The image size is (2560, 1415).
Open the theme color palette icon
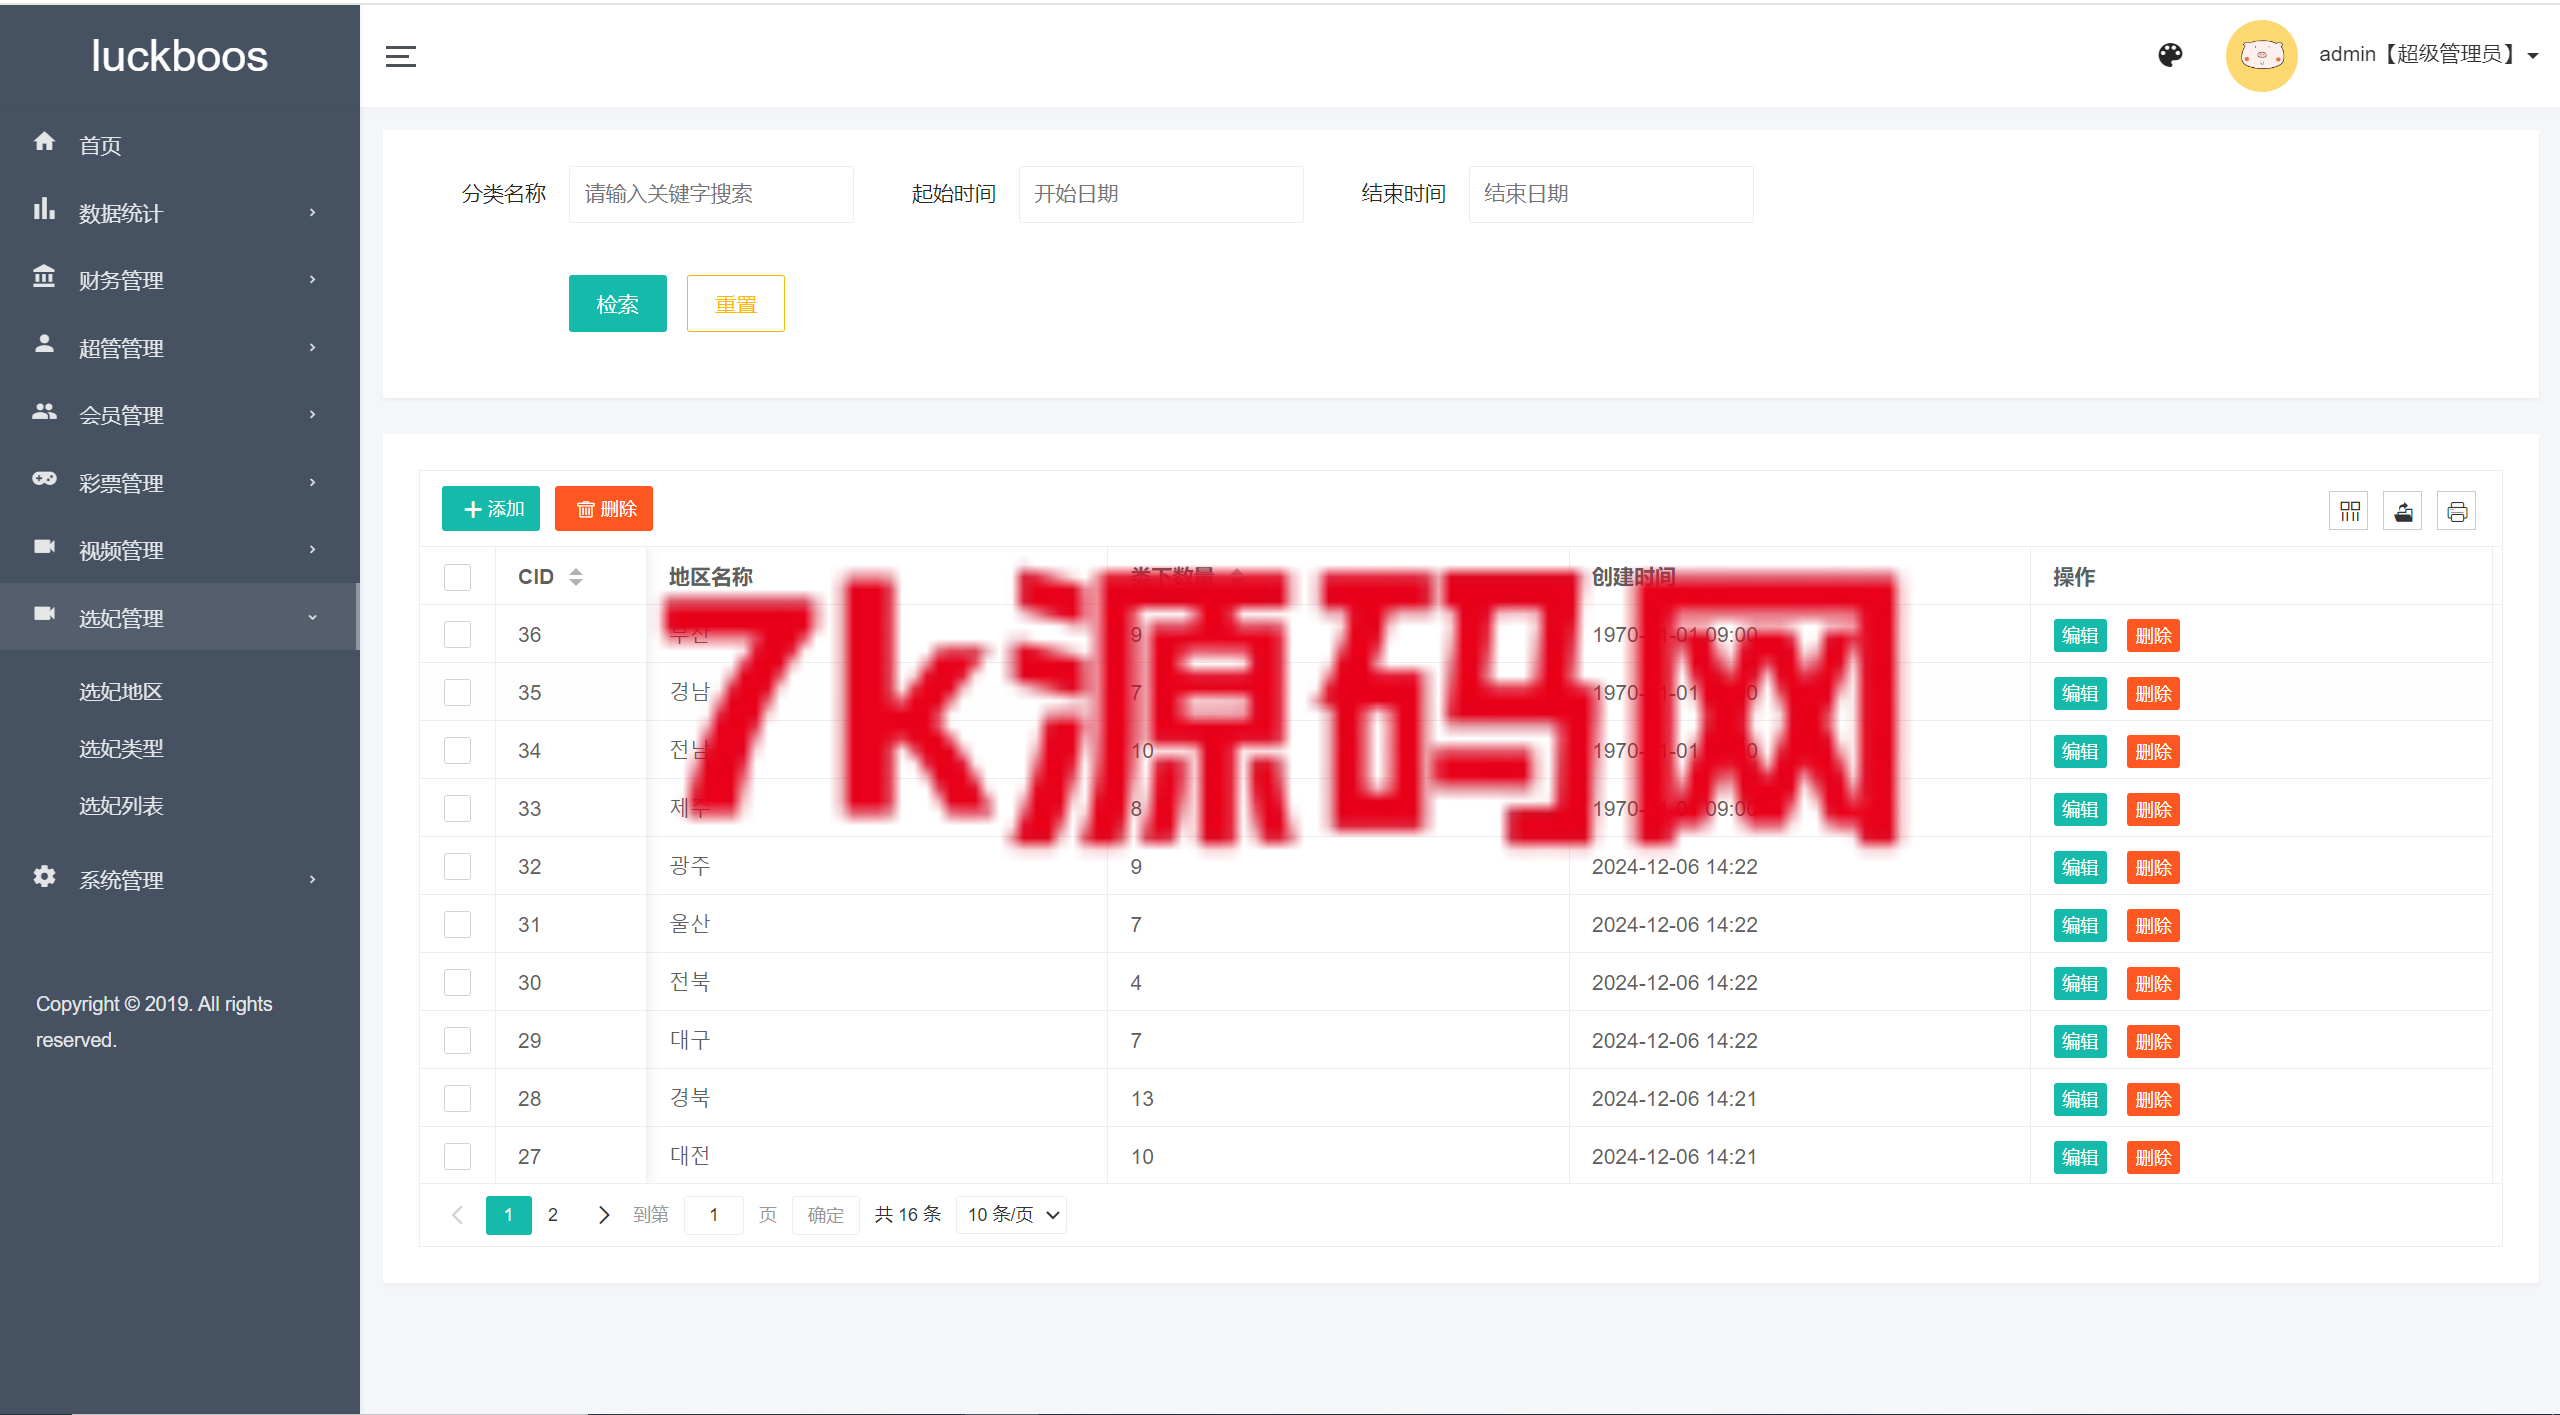point(2170,55)
